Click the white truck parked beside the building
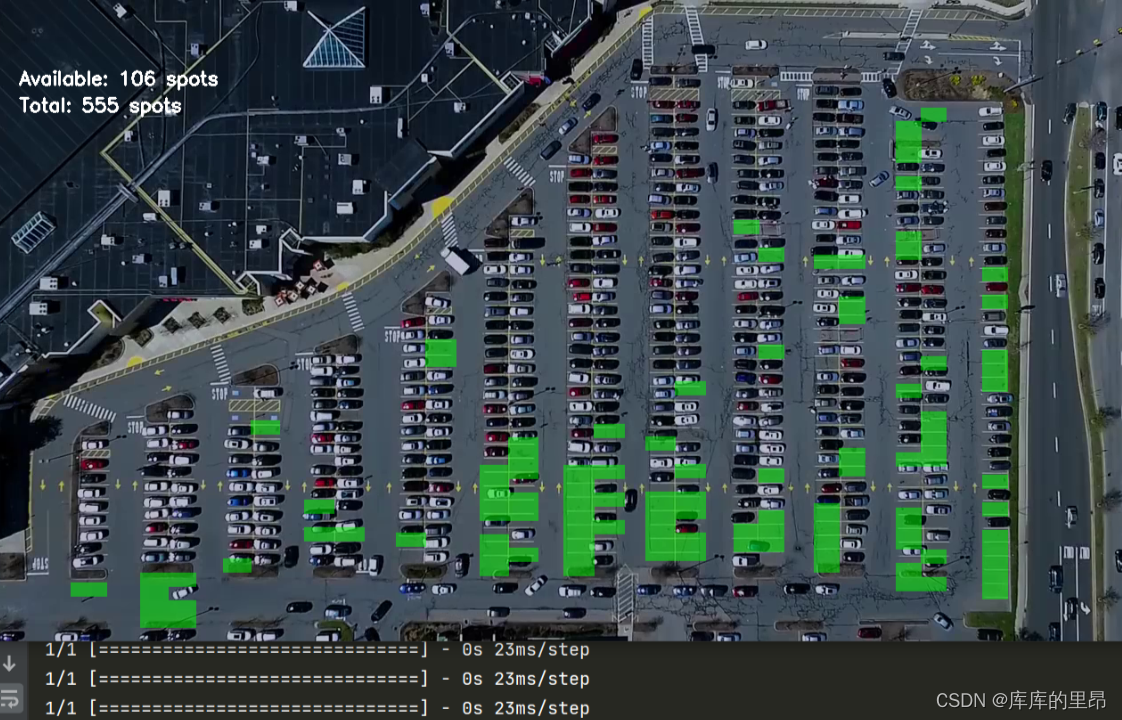The height and width of the screenshot is (720, 1122). click(461, 261)
